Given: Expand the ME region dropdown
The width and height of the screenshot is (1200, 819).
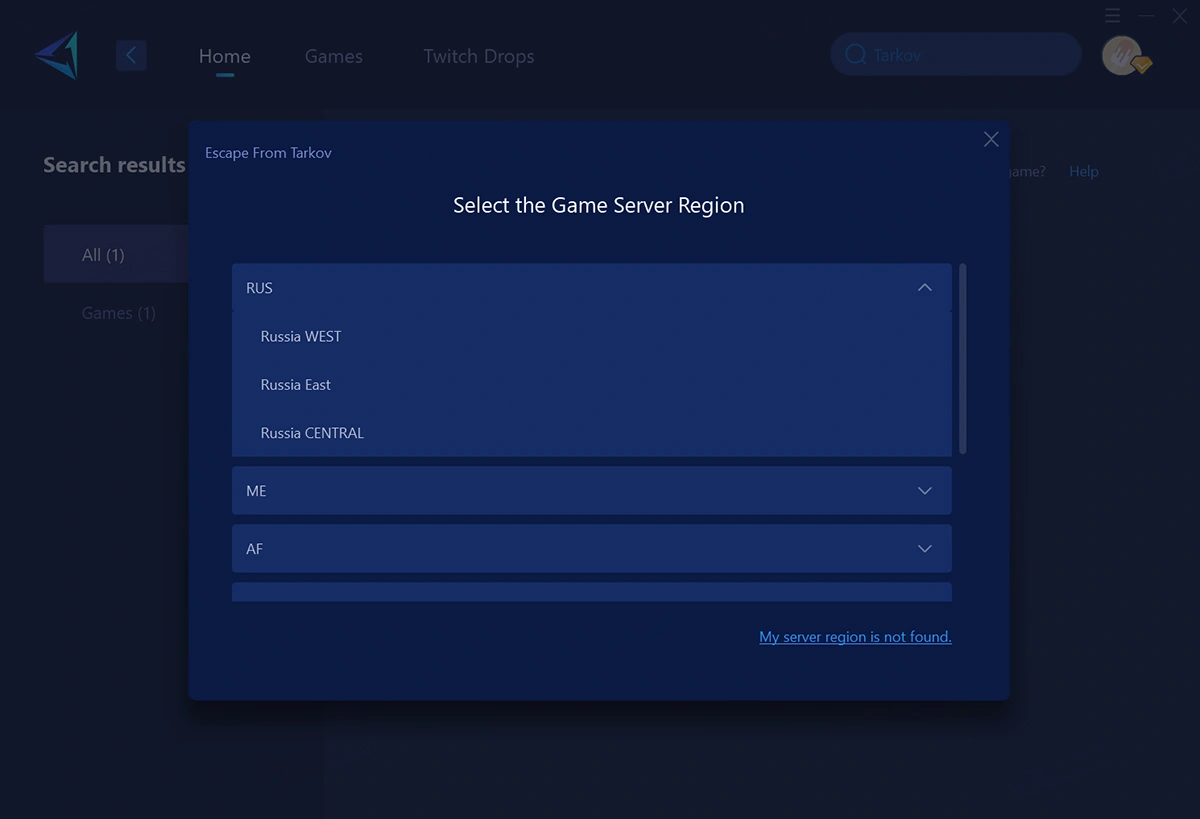Looking at the screenshot, I should (x=924, y=491).
